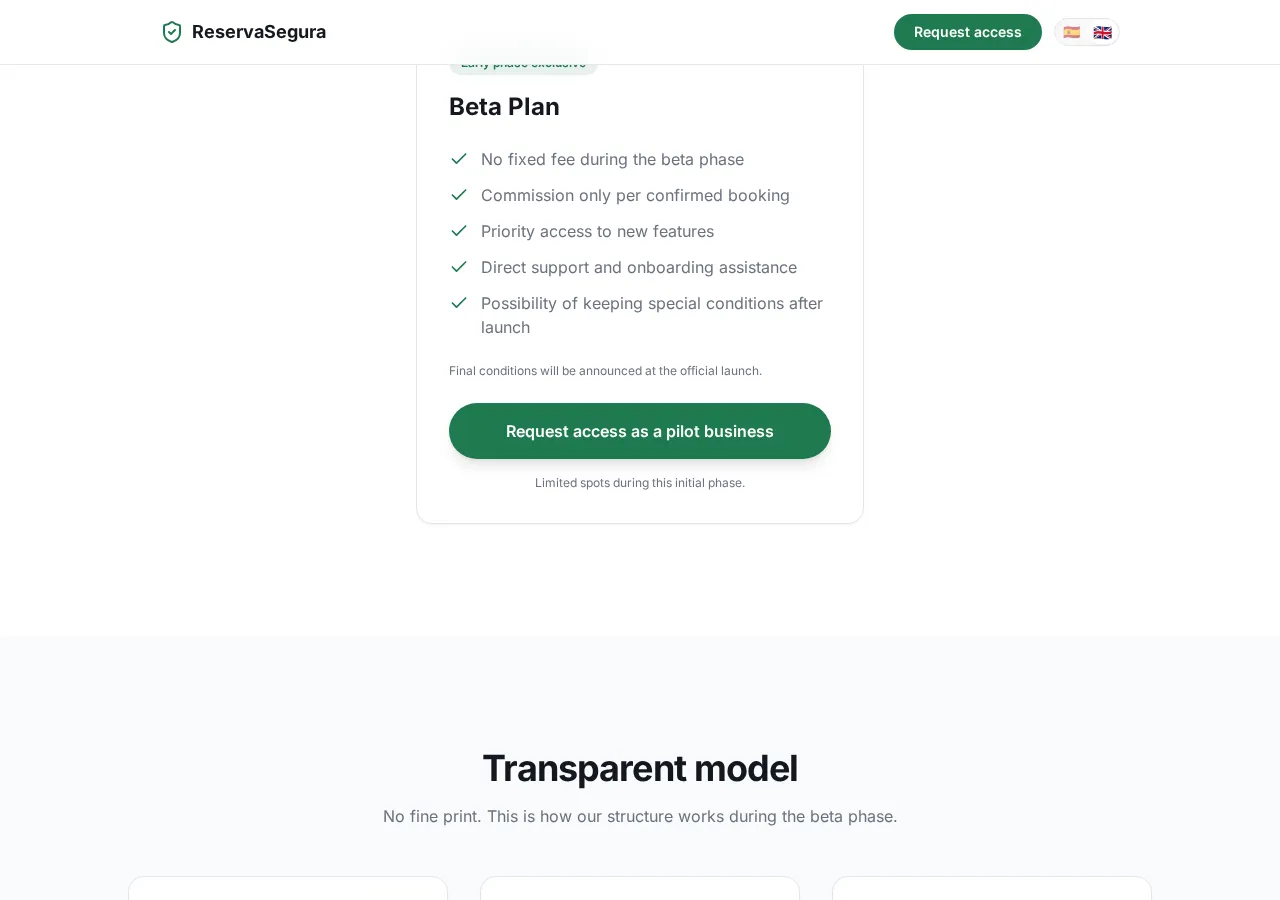Open the 'Early phase exclusive' badge
Screen dimensions: 1280x900
pyautogui.click(x=523, y=62)
